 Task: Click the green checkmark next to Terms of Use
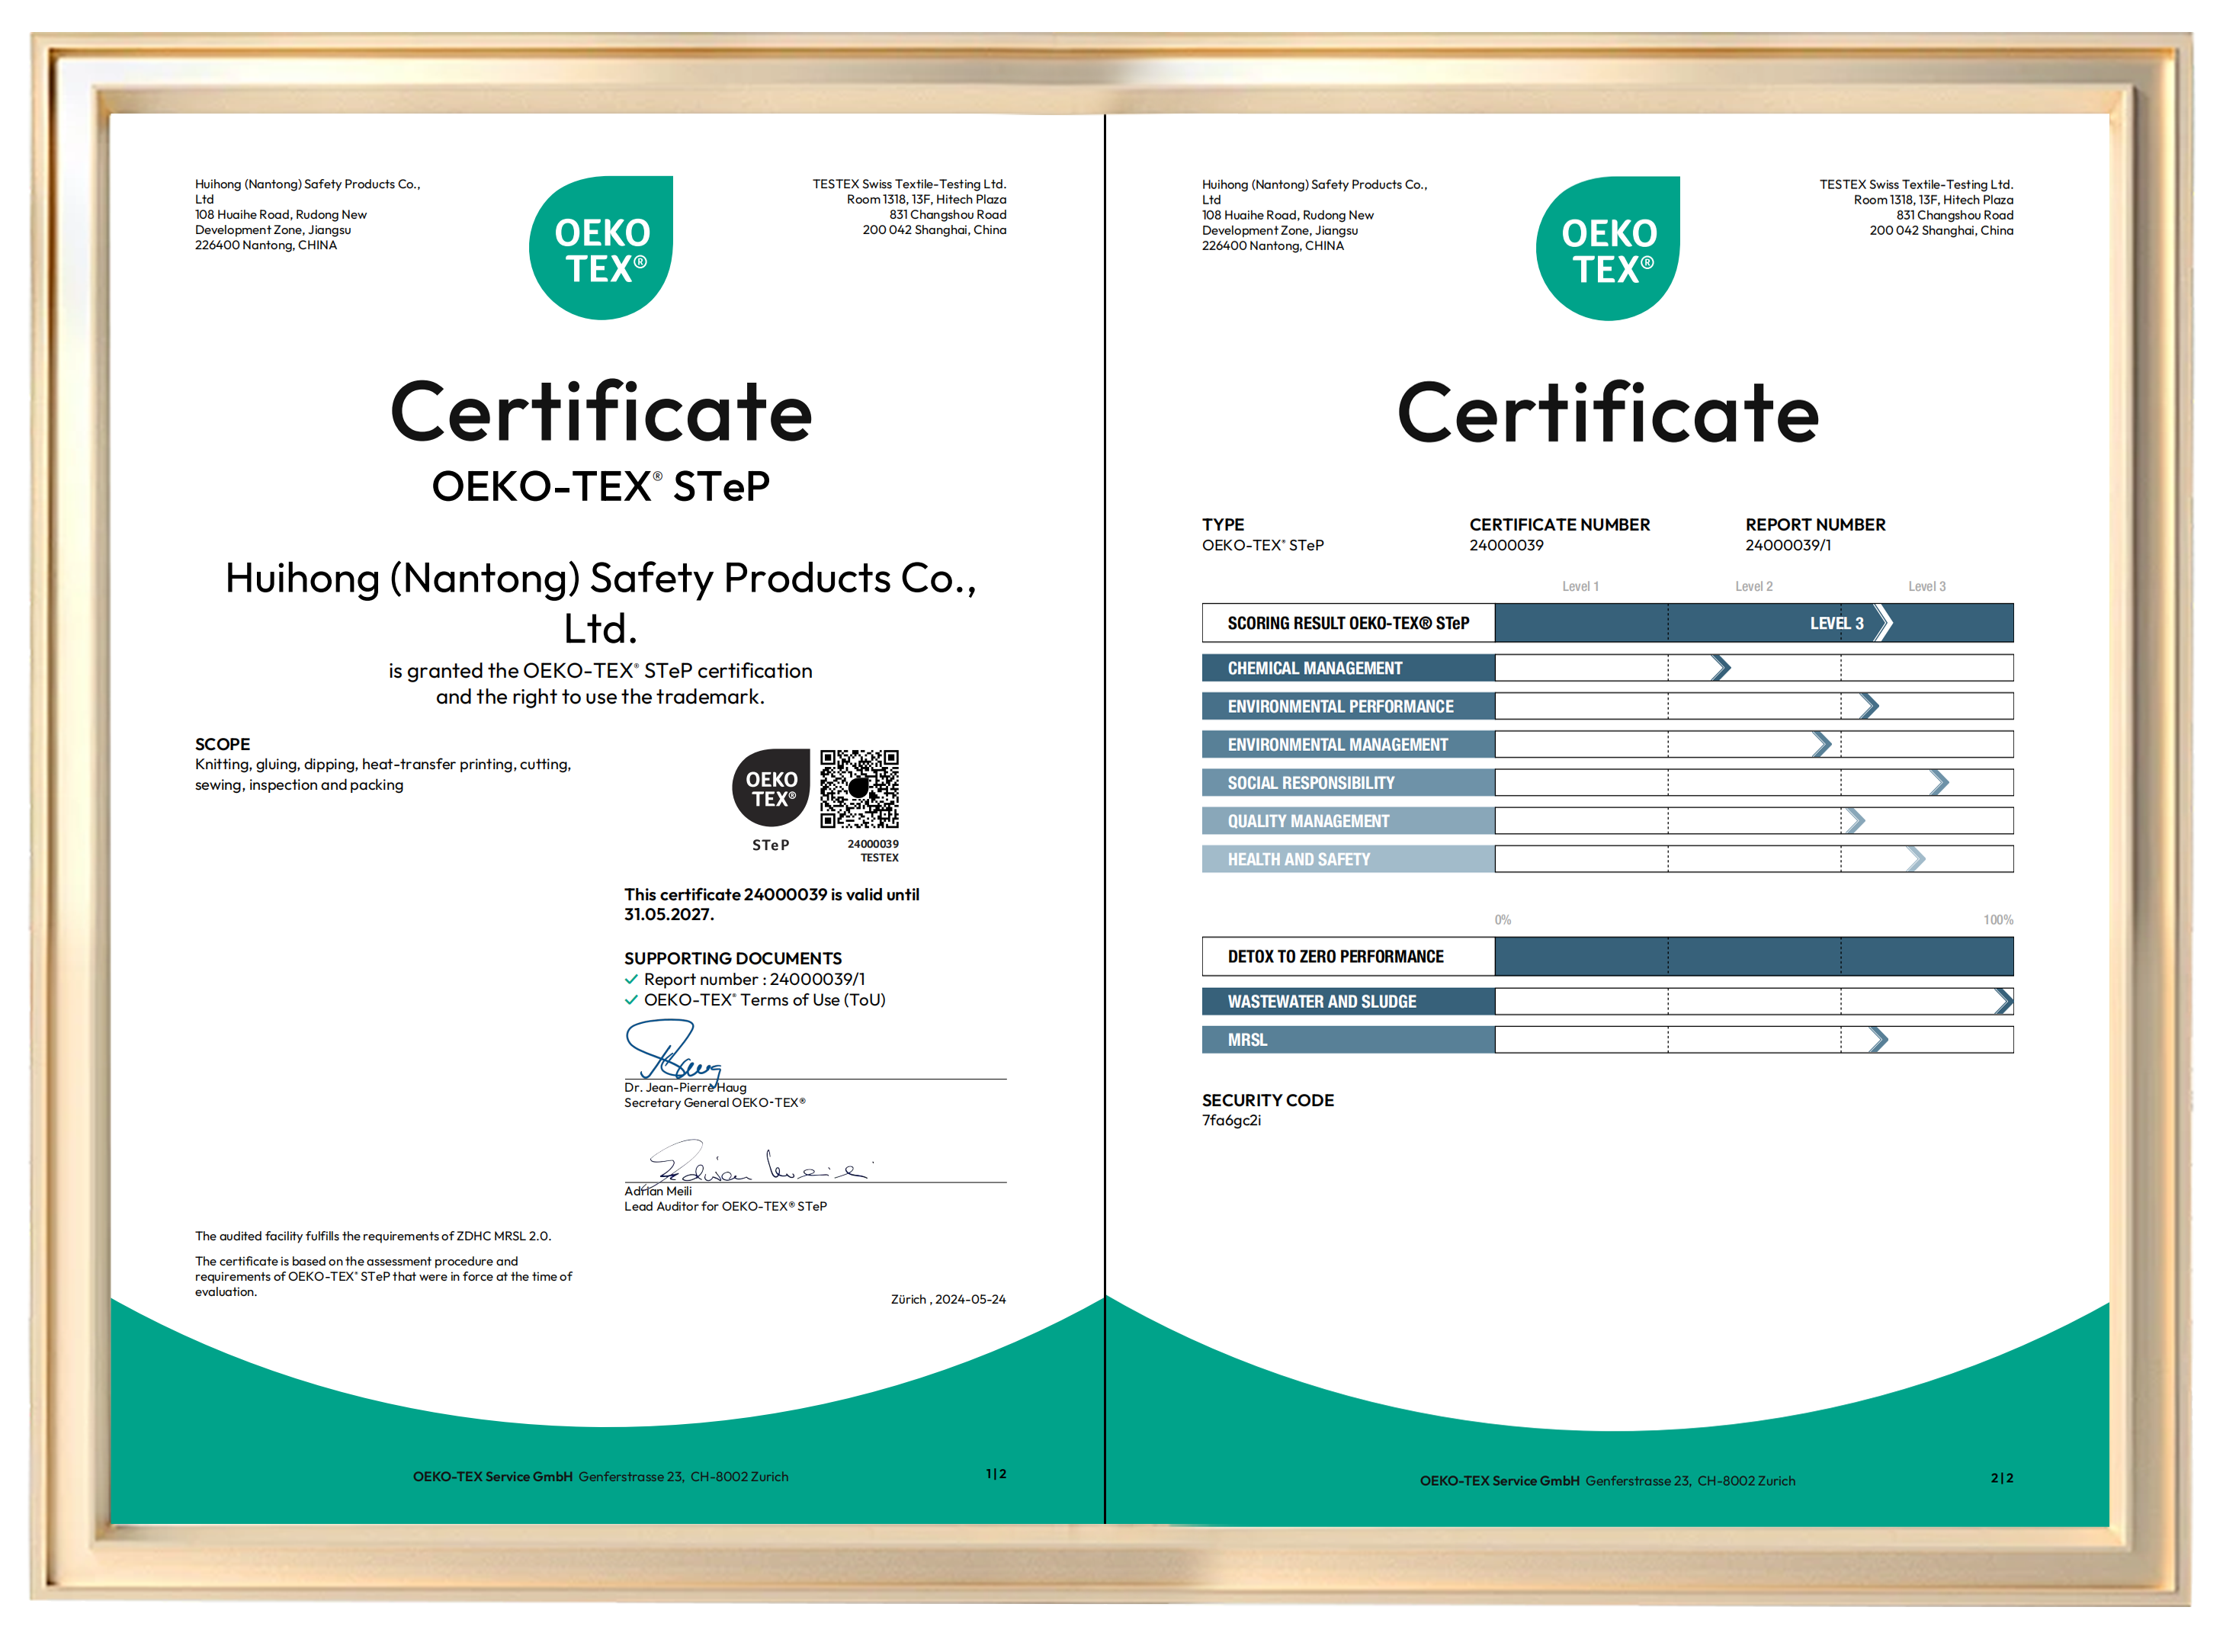(x=631, y=1000)
